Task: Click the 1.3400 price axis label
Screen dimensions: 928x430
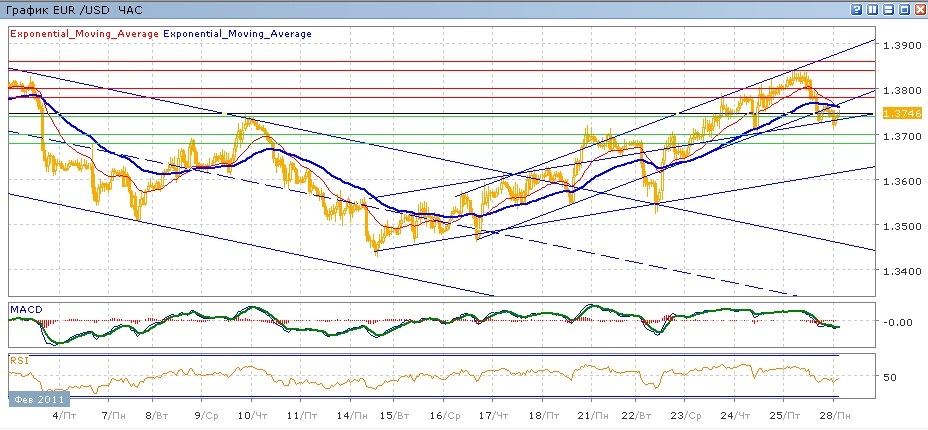Action: tap(902, 271)
